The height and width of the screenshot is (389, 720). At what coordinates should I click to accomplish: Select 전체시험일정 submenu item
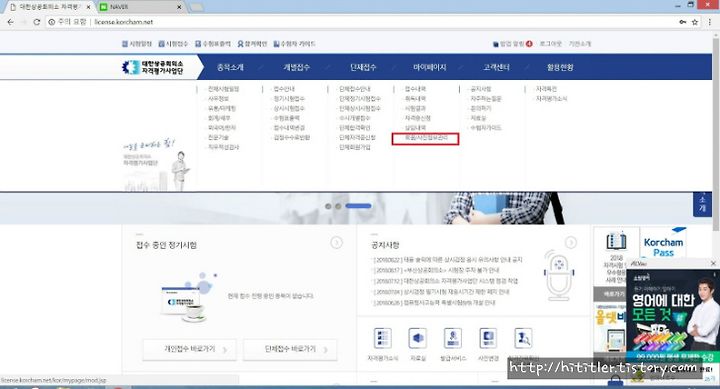(x=223, y=89)
